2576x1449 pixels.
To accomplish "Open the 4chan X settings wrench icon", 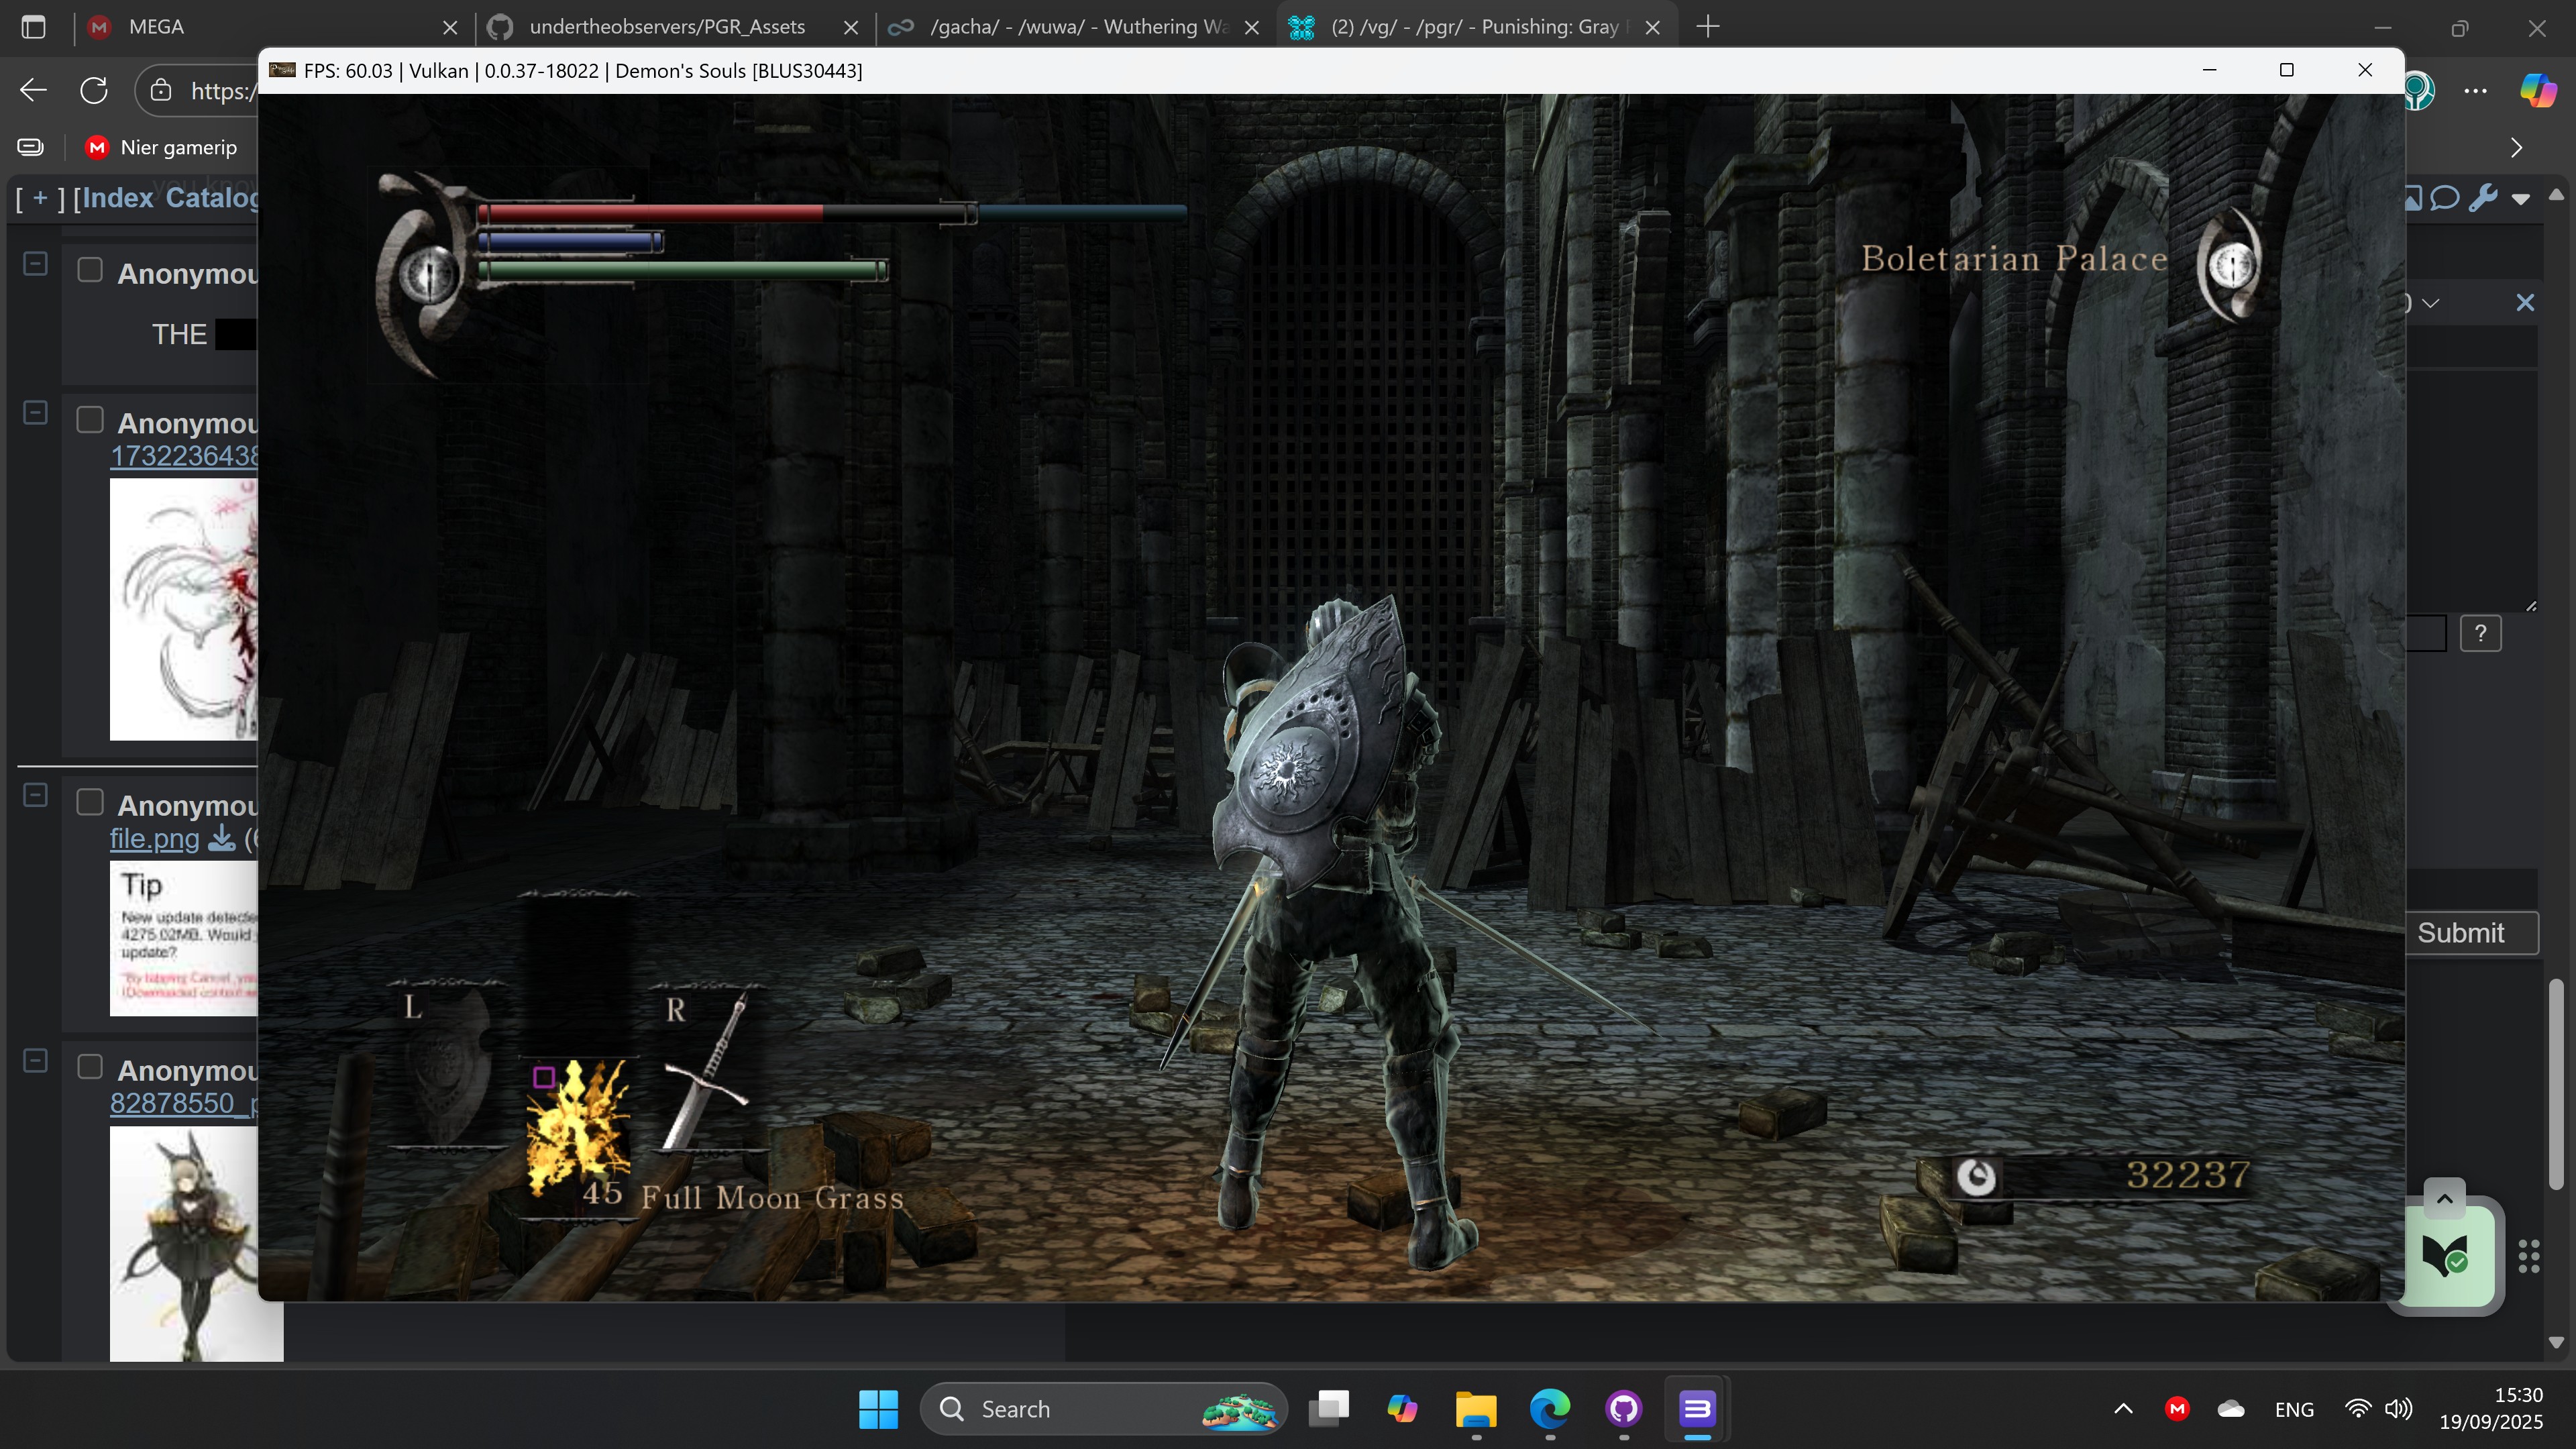I will [2483, 198].
